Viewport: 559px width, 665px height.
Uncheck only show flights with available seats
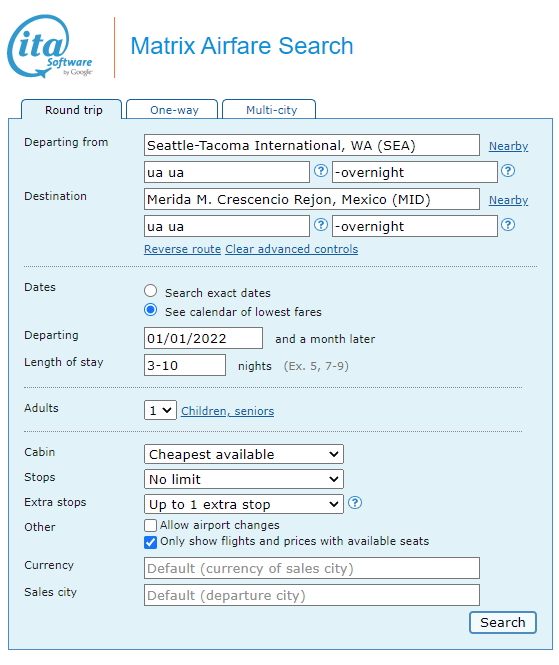point(150,542)
